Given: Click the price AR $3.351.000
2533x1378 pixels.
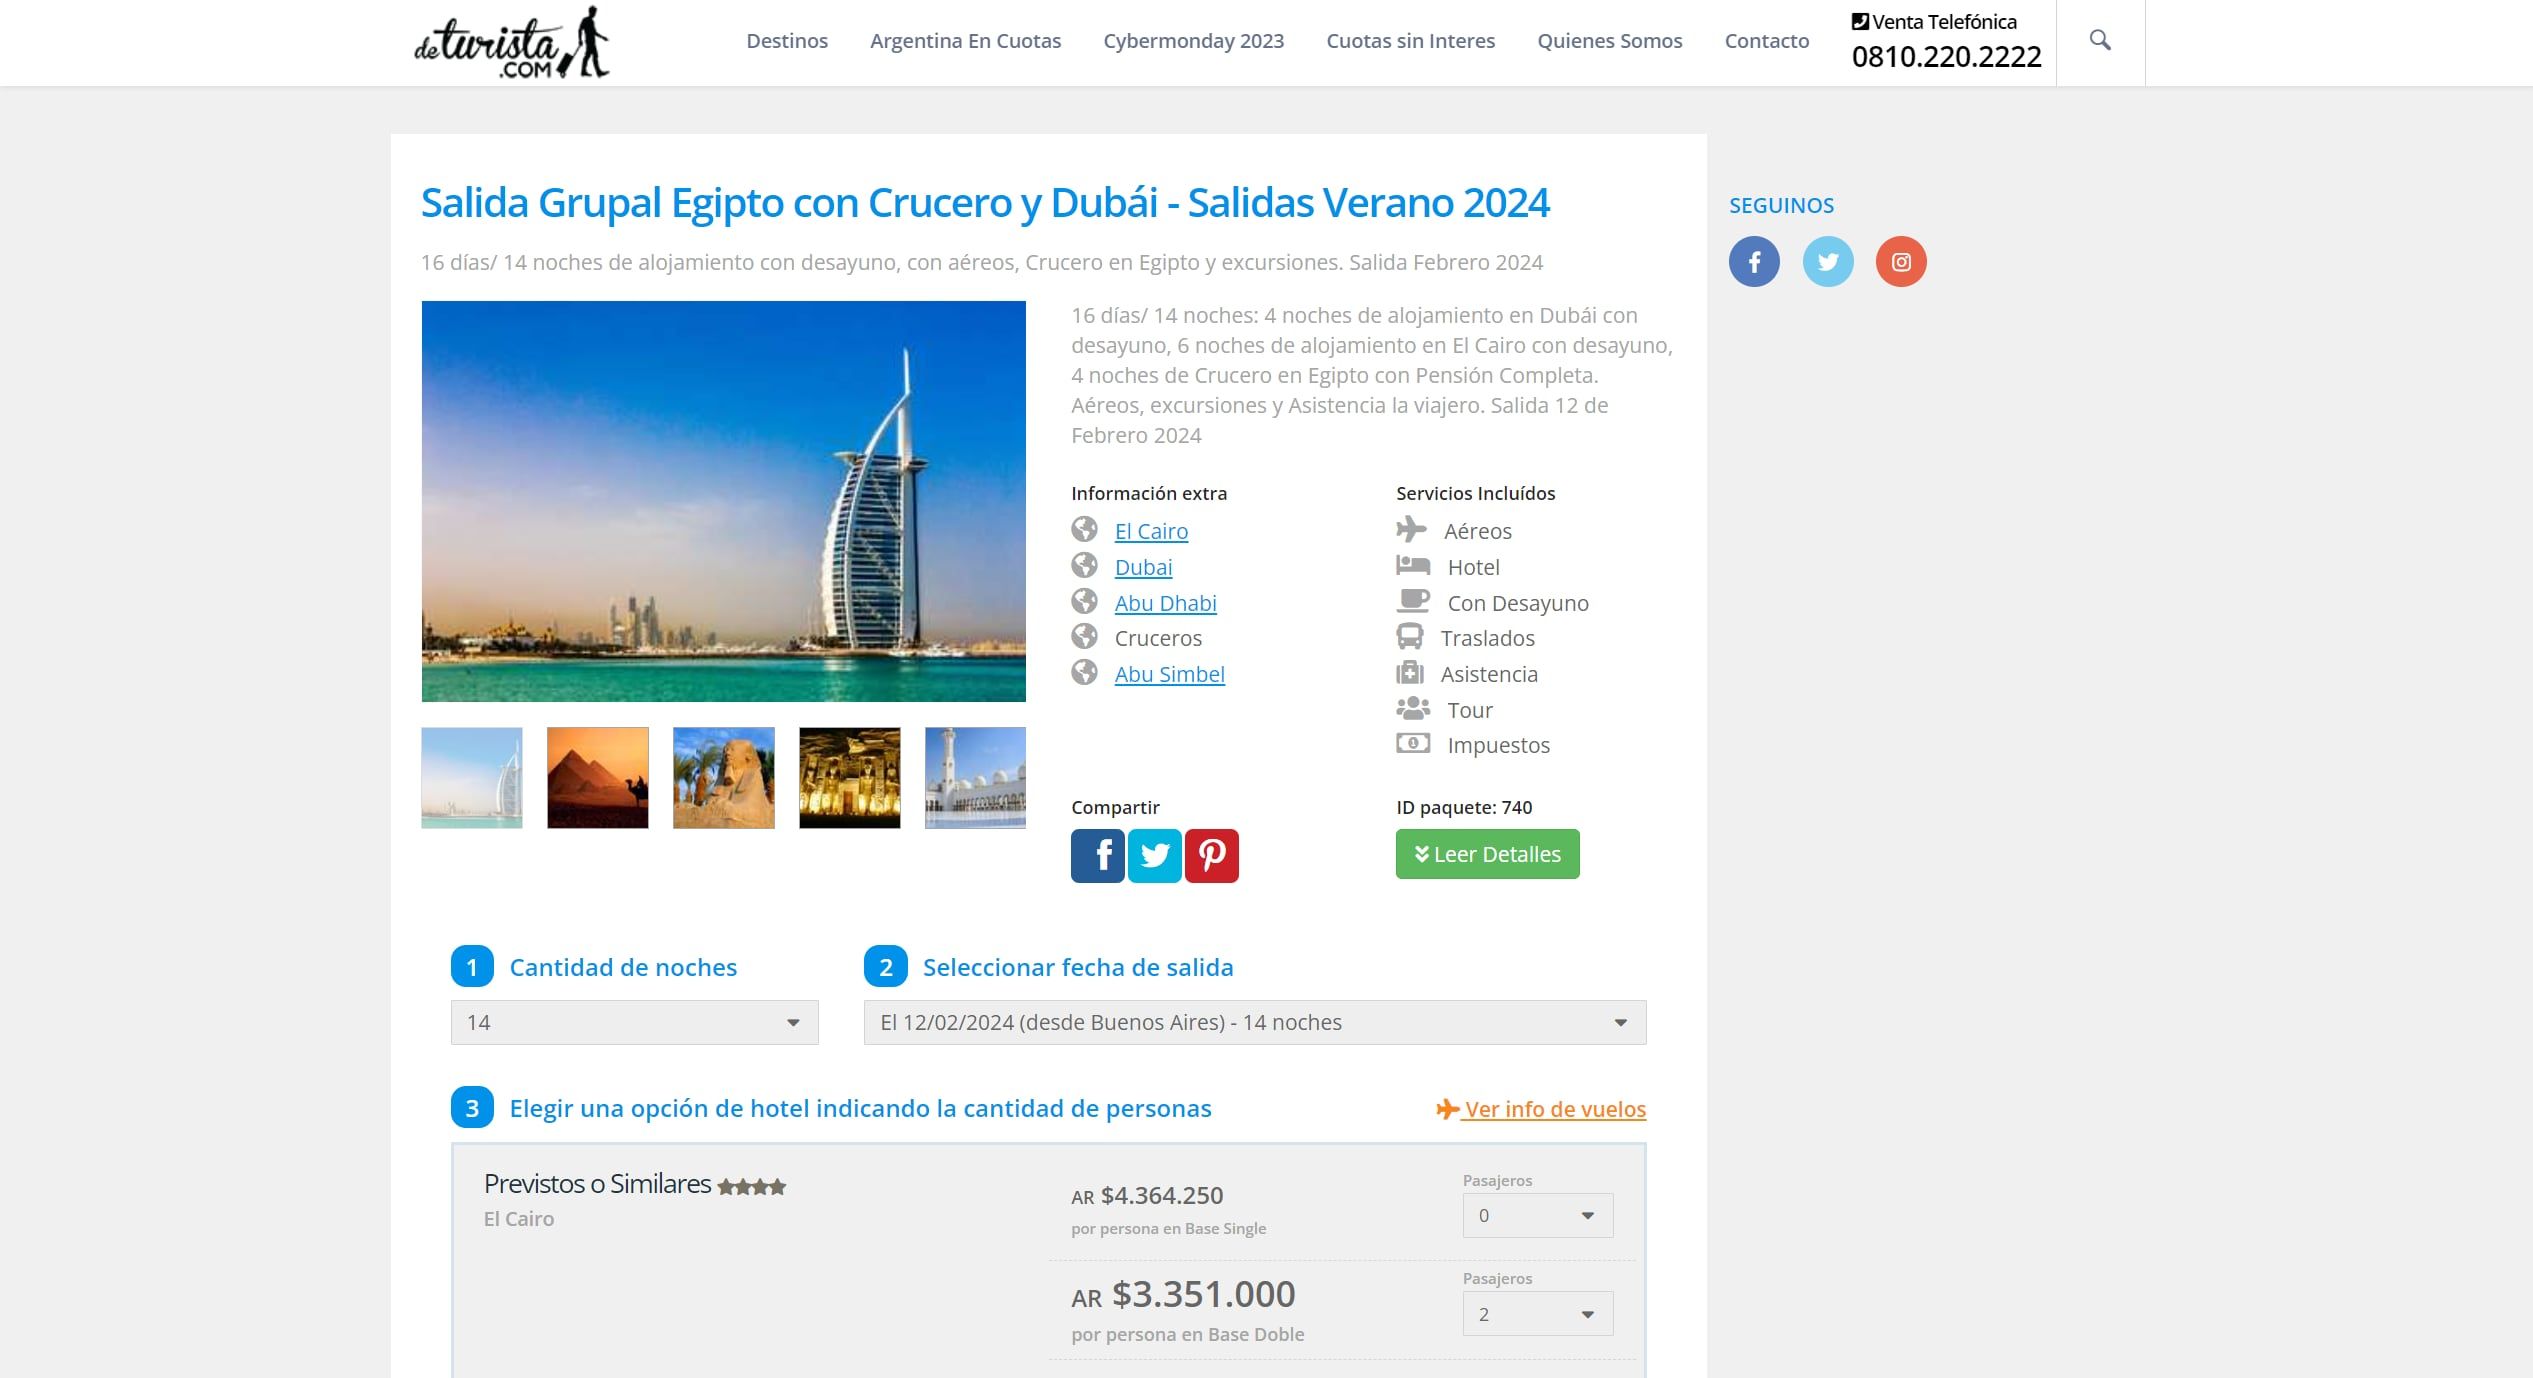Looking at the screenshot, I should click(x=1183, y=1295).
